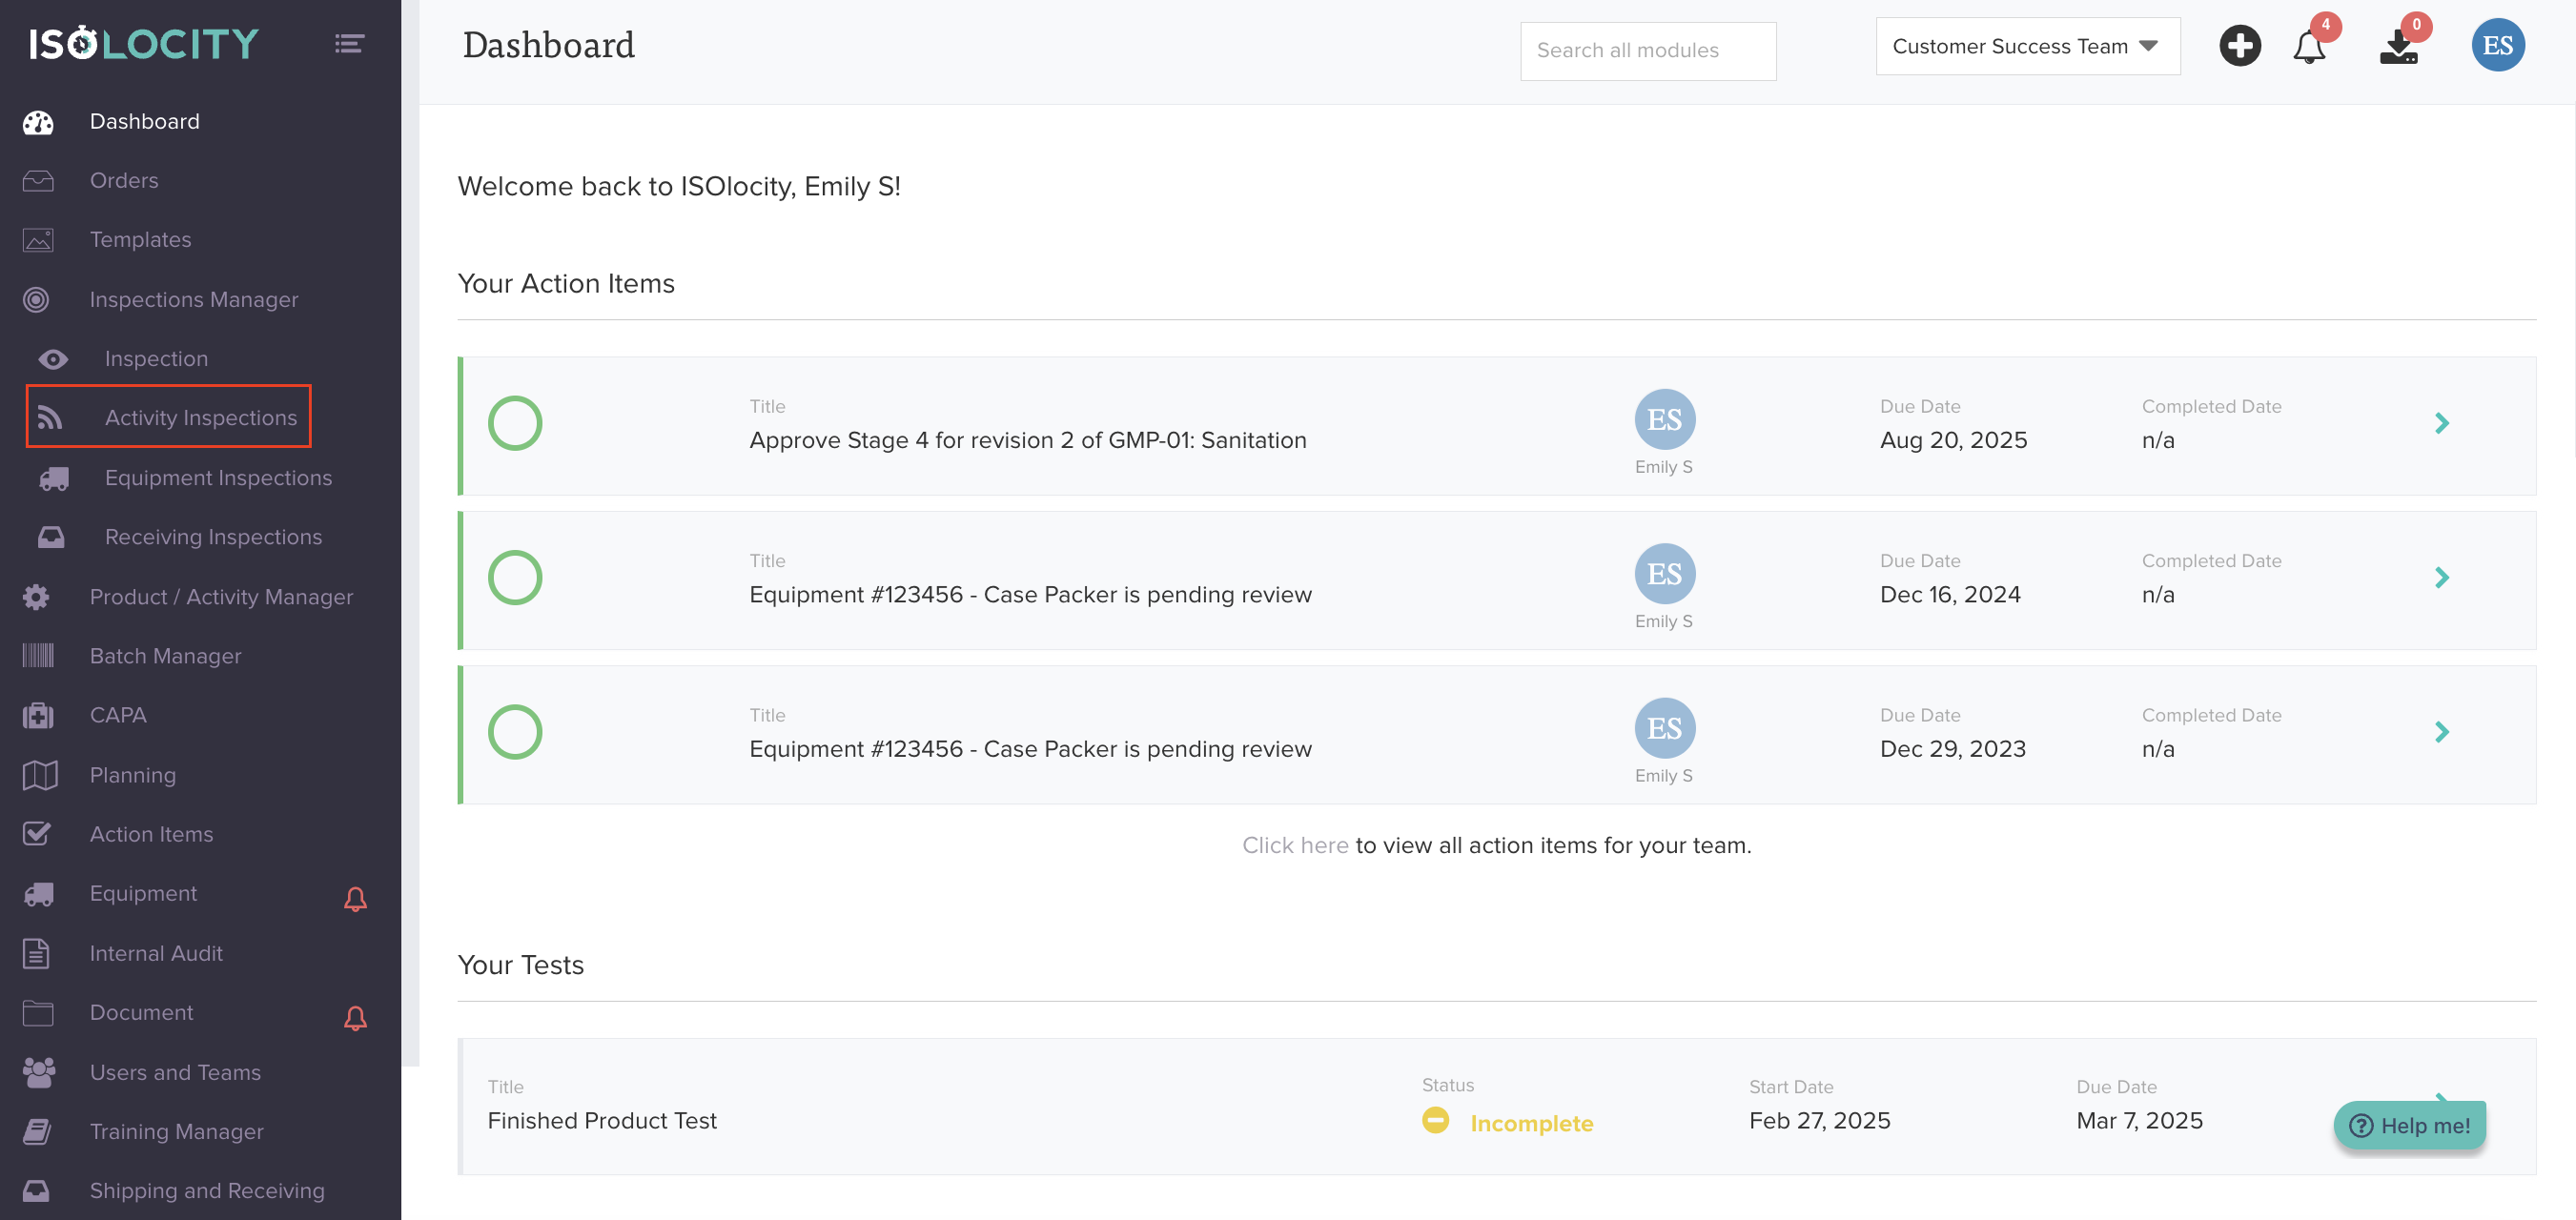Click the ES user avatar in header
The height and width of the screenshot is (1220, 2576).
coord(2497,46)
